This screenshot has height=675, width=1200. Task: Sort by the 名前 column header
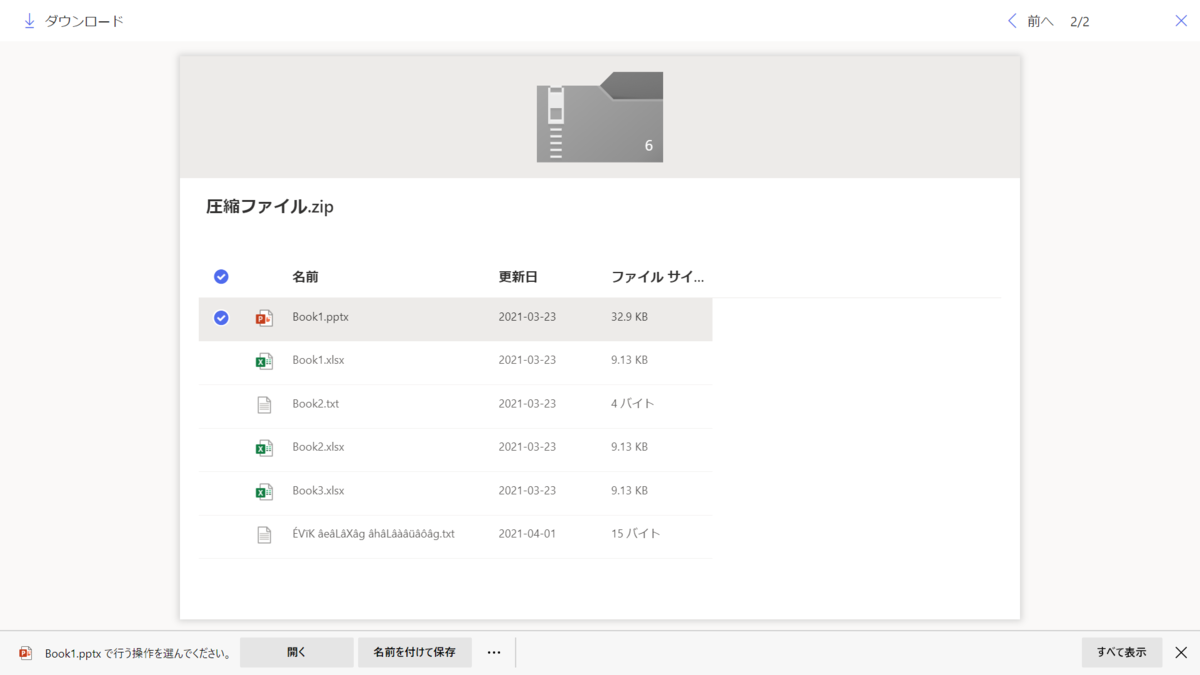click(x=305, y=277)
